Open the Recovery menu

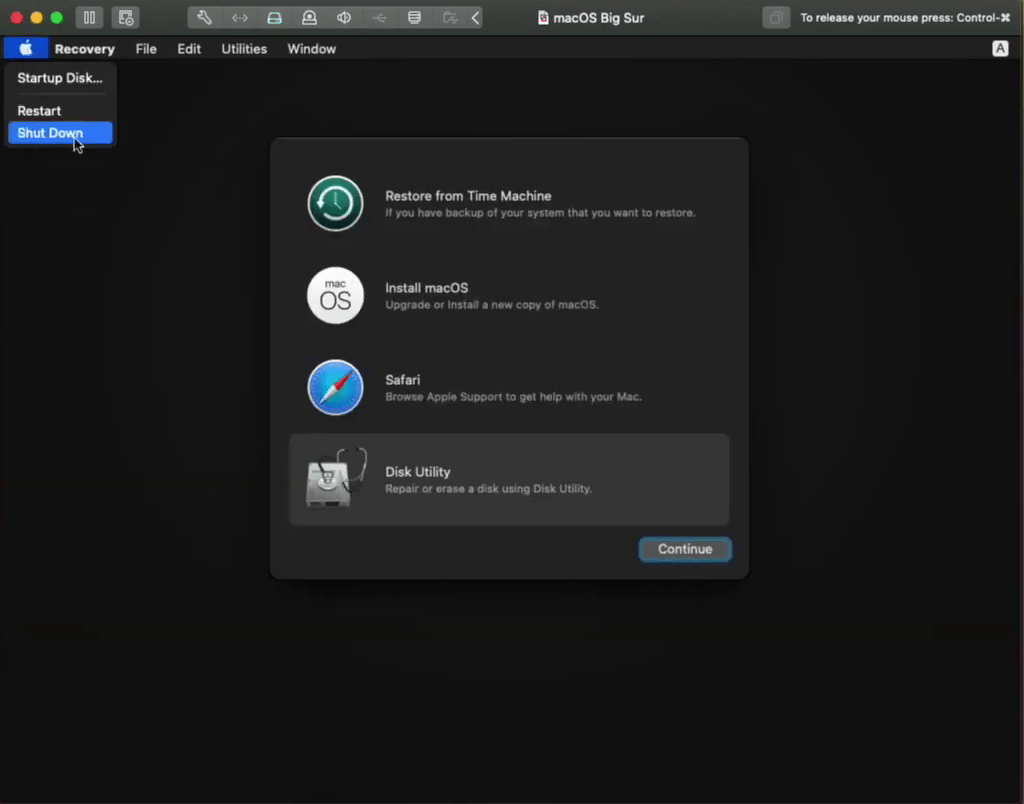pyautogui.click(x=84, y=49)
